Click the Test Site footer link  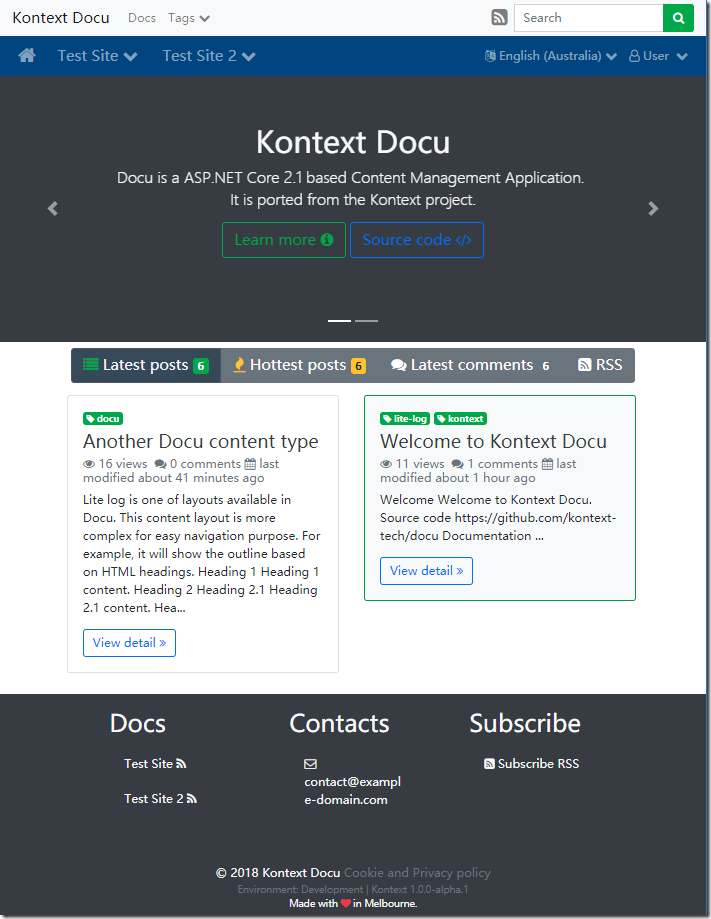148,764
